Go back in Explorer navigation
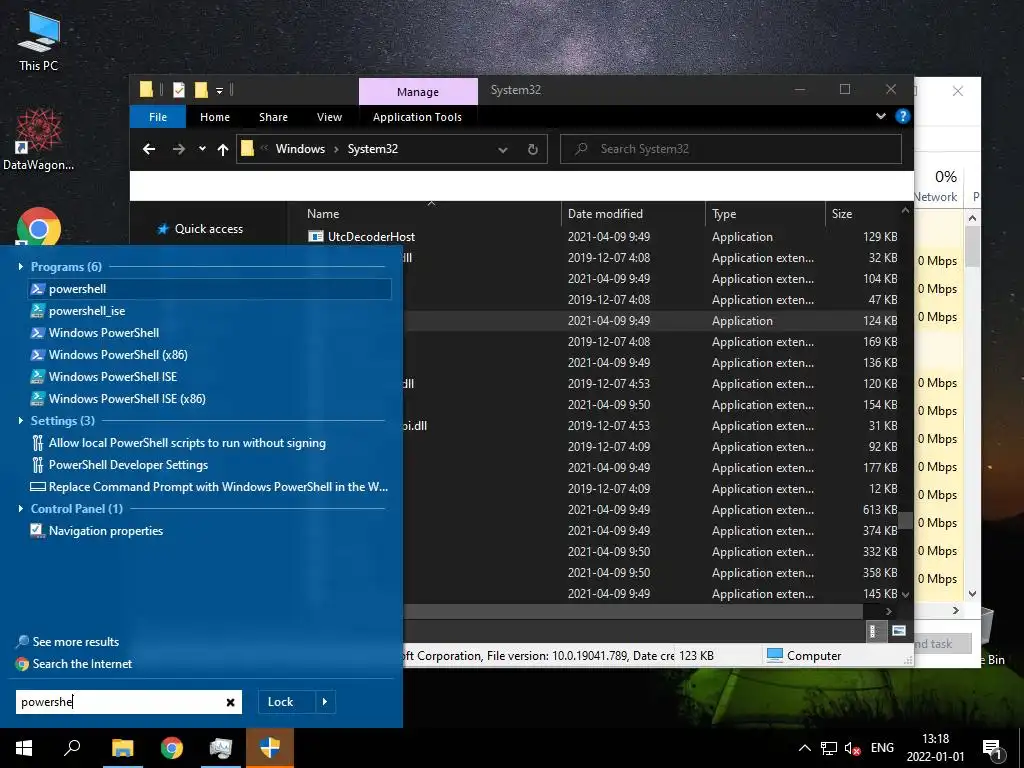 click(x=149, y=149)
